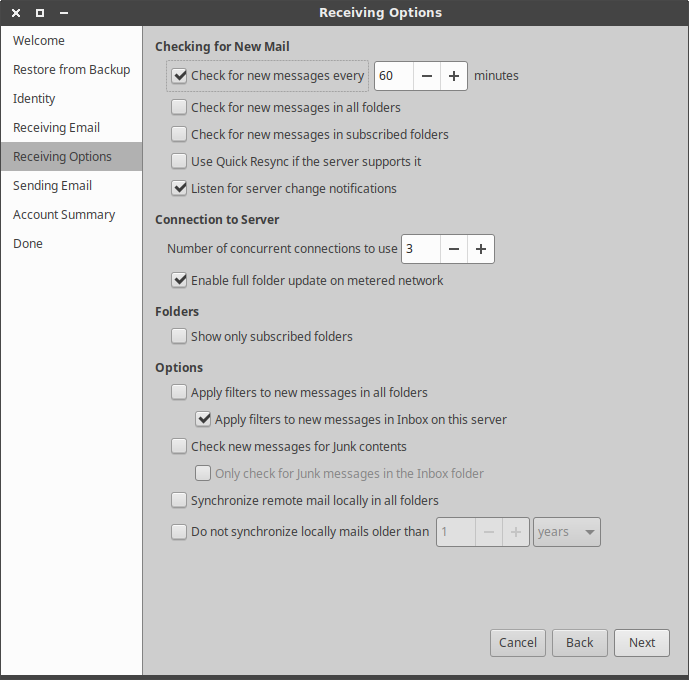The height and width of the screenshot is (680, 689).
Task: Cancel the account setup wizard
Action: coord(518,643)
